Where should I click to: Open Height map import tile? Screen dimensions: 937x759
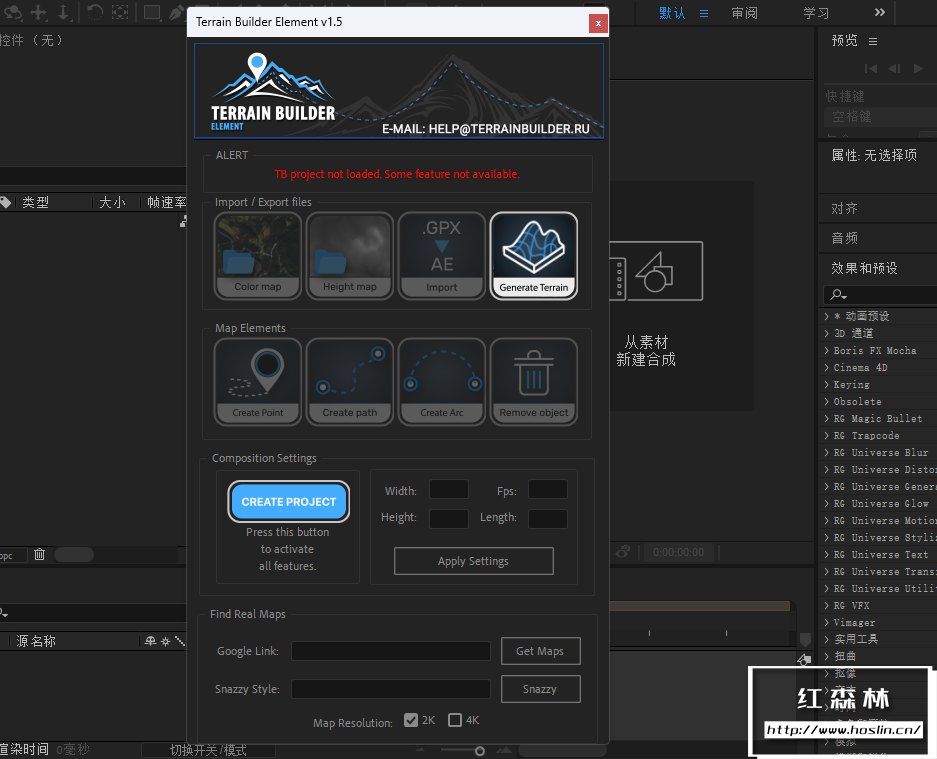click(350, 255)
